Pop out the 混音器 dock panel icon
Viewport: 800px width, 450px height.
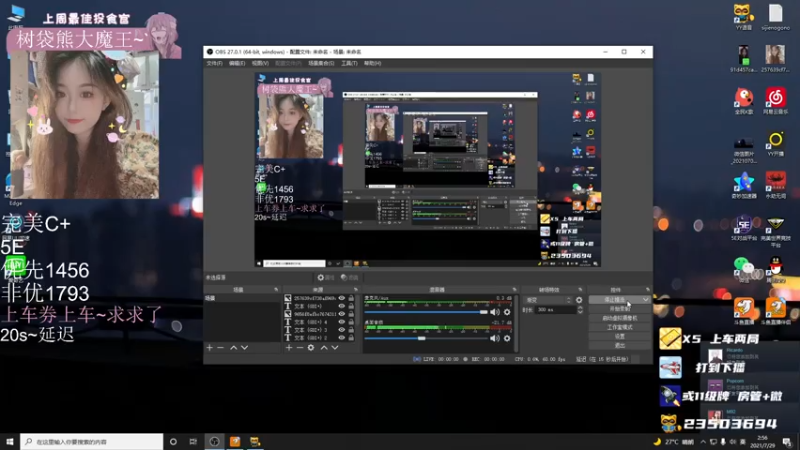(x=514, y=290)
